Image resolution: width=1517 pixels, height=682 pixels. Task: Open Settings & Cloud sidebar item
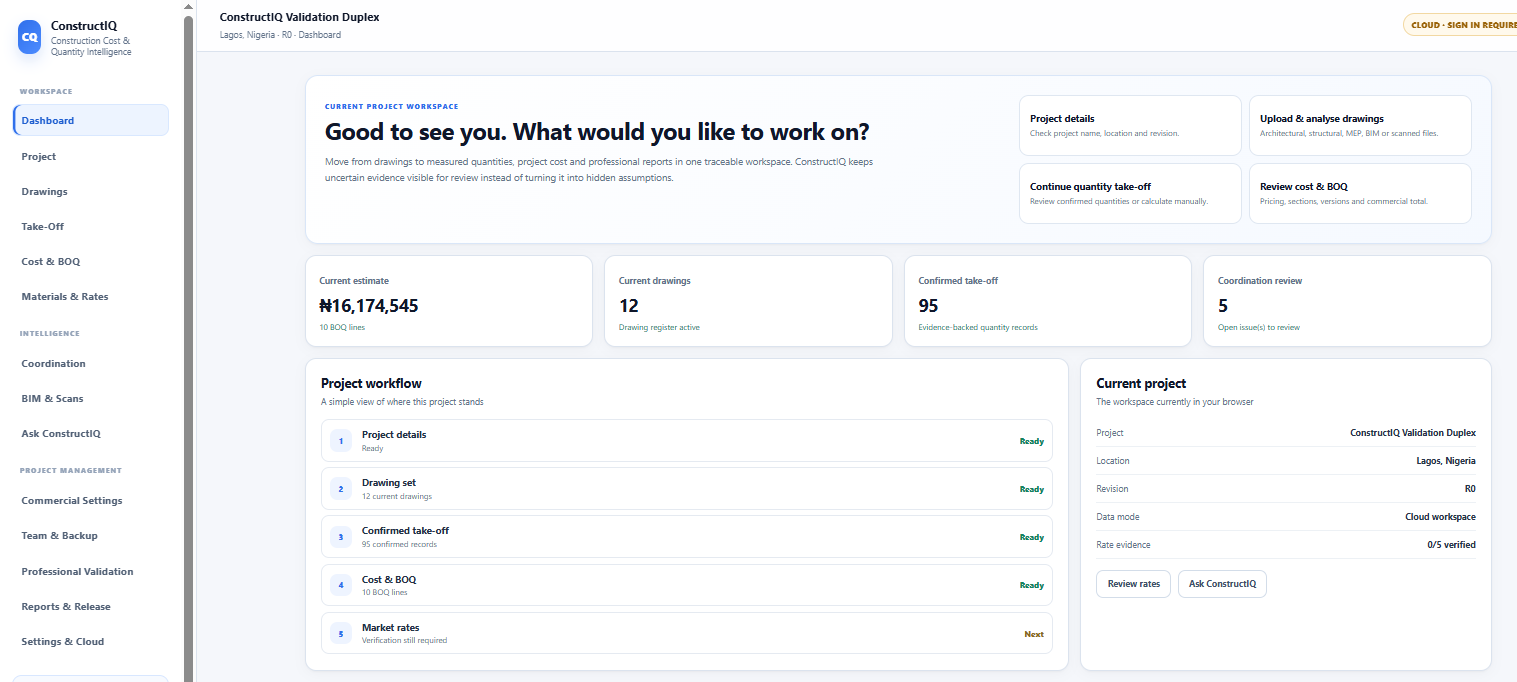(91, 641)
